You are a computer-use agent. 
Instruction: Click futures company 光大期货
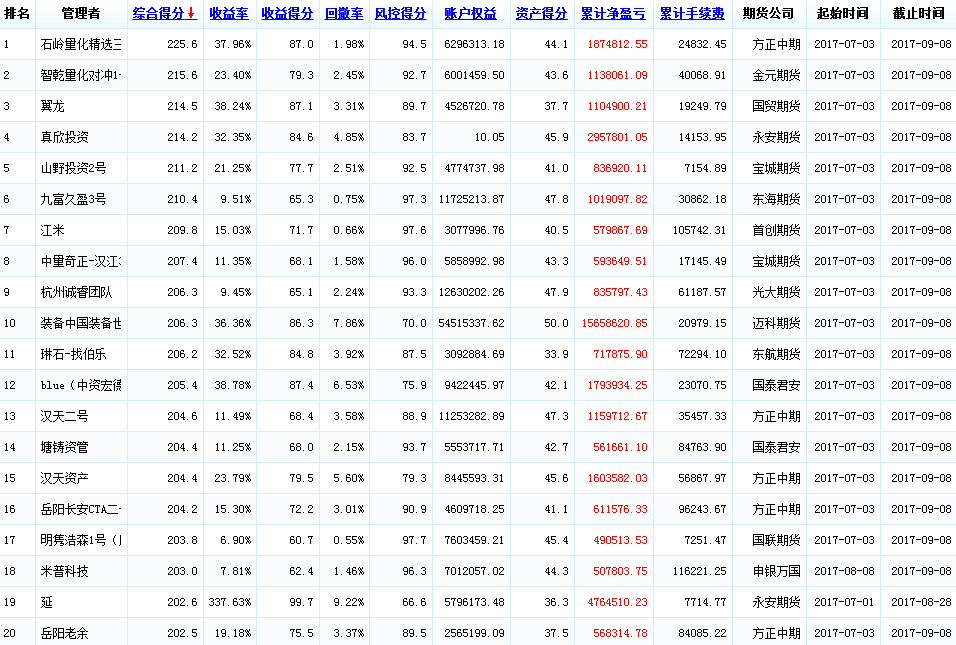(776, 293)
